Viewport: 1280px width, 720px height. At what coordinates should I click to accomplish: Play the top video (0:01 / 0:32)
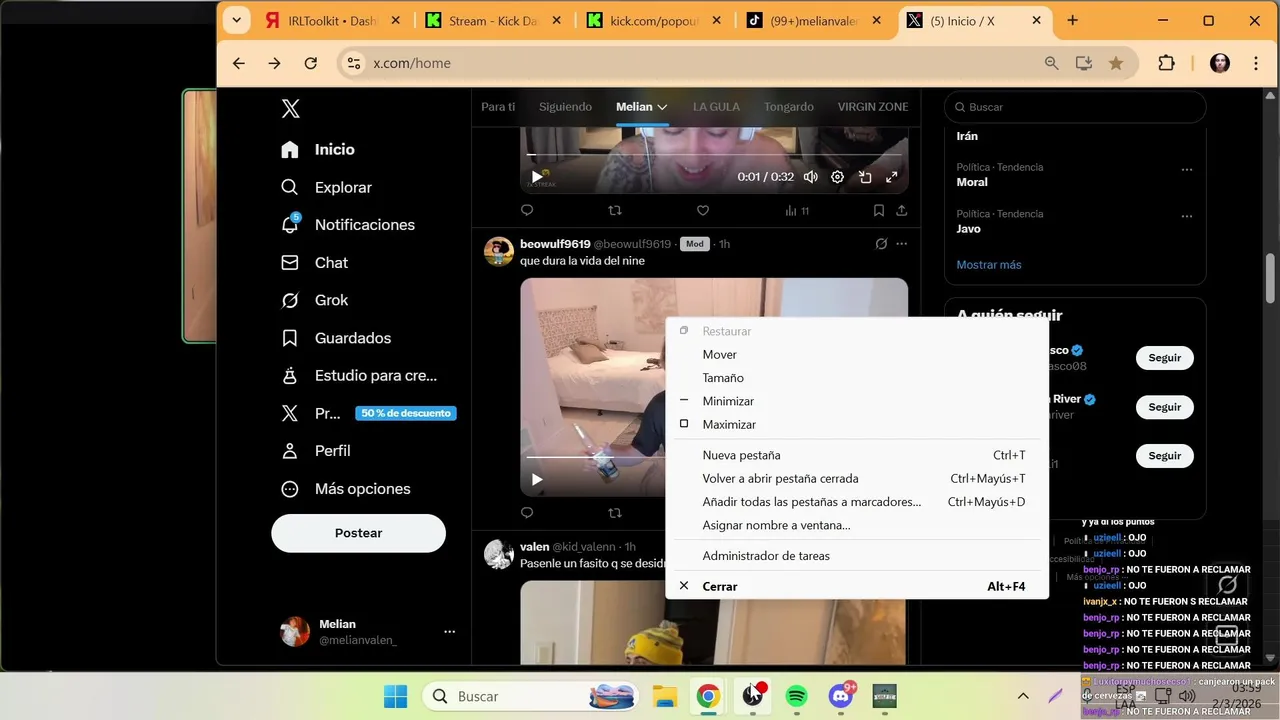(x=537, y=177)
